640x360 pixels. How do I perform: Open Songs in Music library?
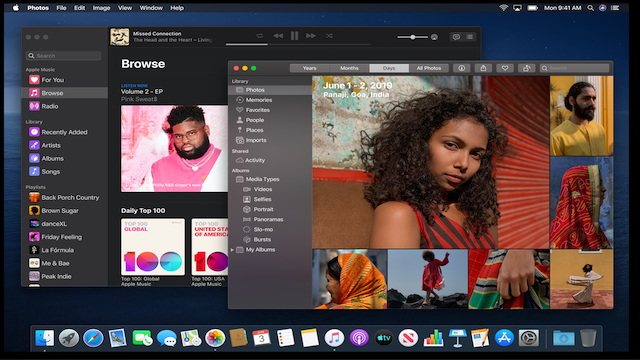point(64,171)
